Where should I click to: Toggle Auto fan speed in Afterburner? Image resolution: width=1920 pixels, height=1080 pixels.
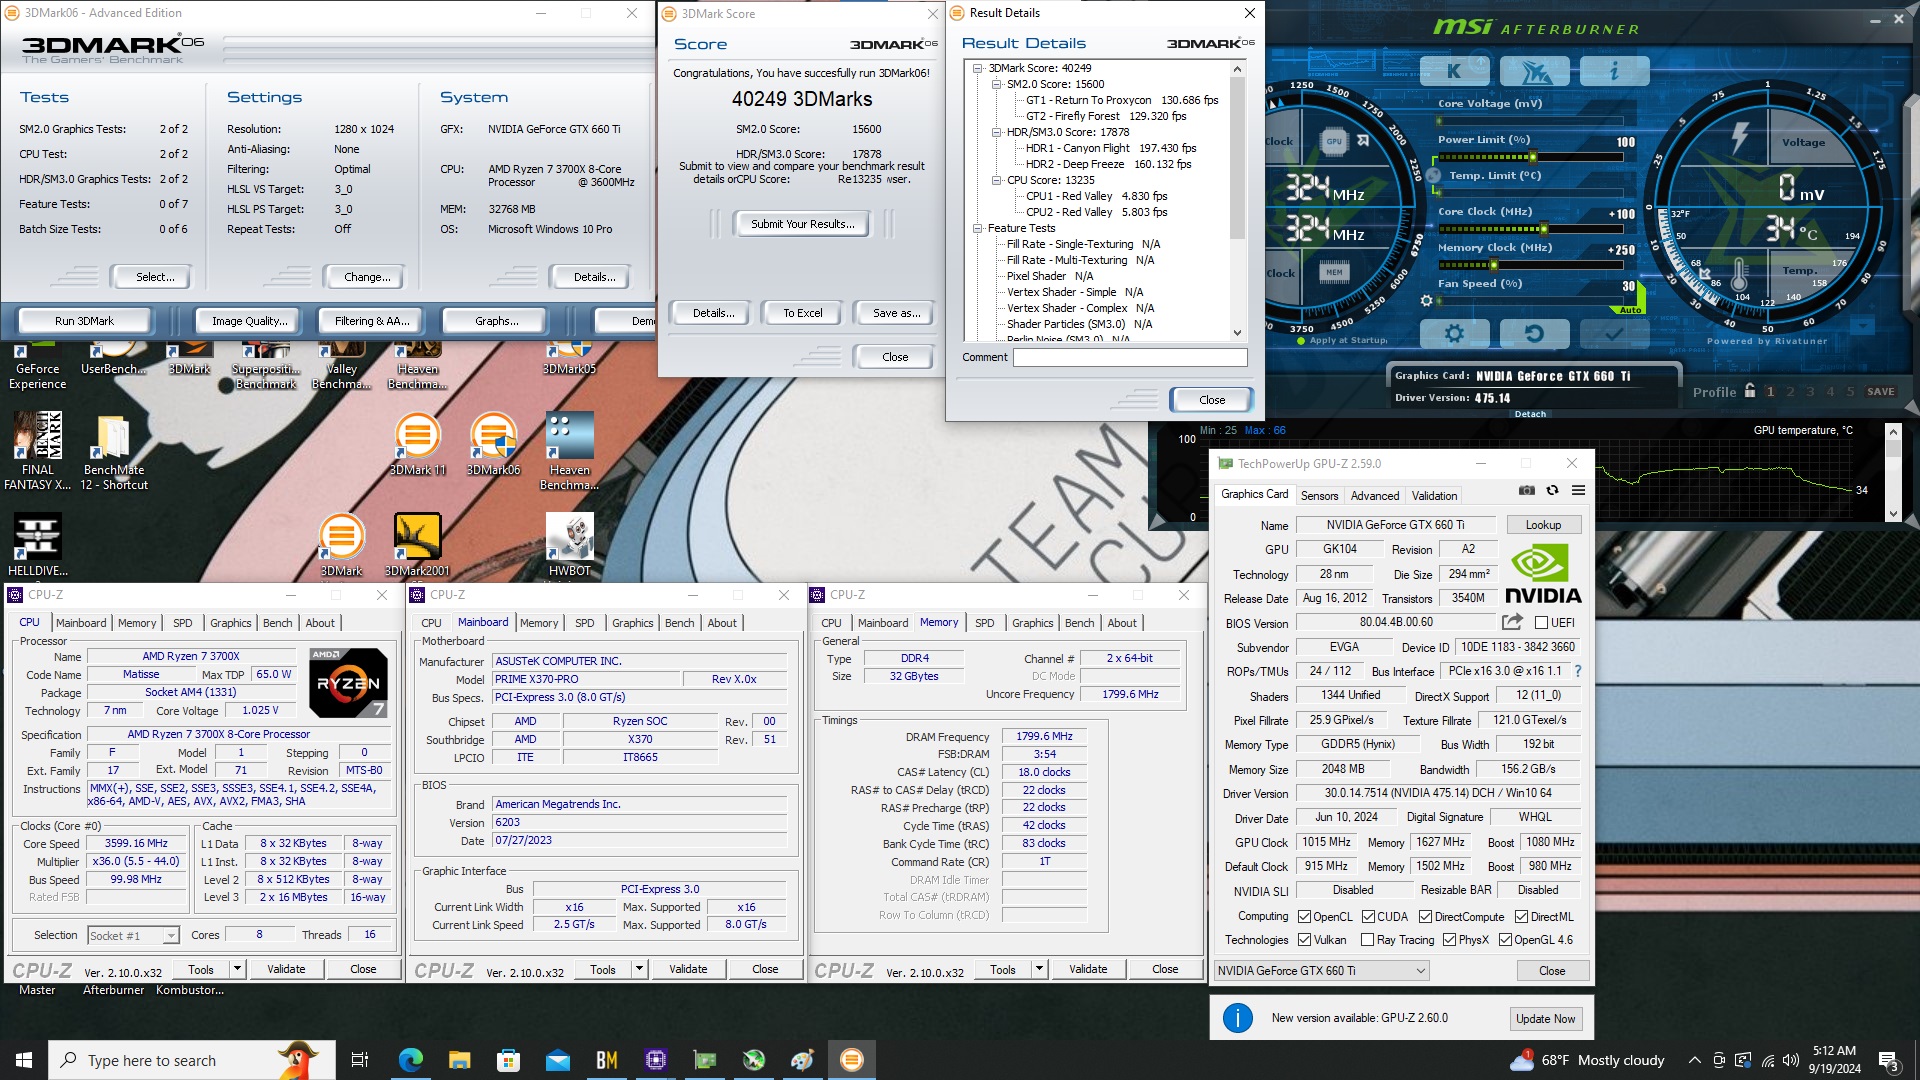pos(1630,310)
